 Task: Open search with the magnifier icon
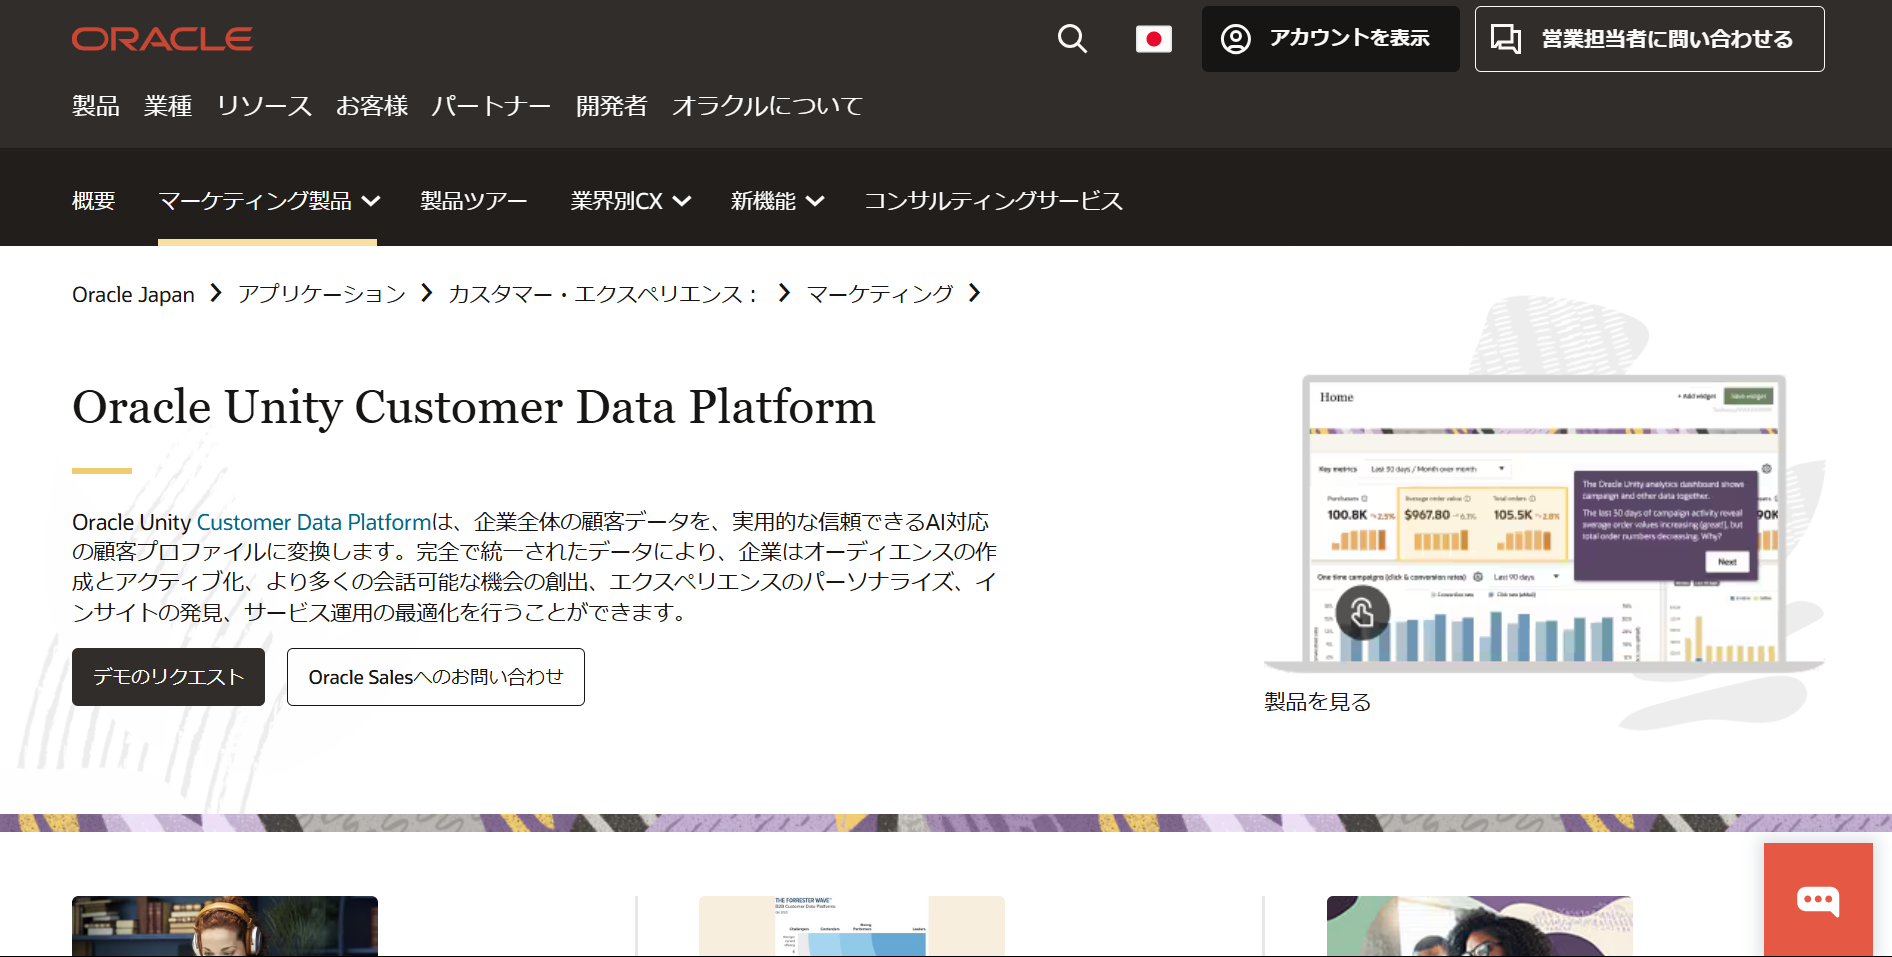tap(1072, 39)
